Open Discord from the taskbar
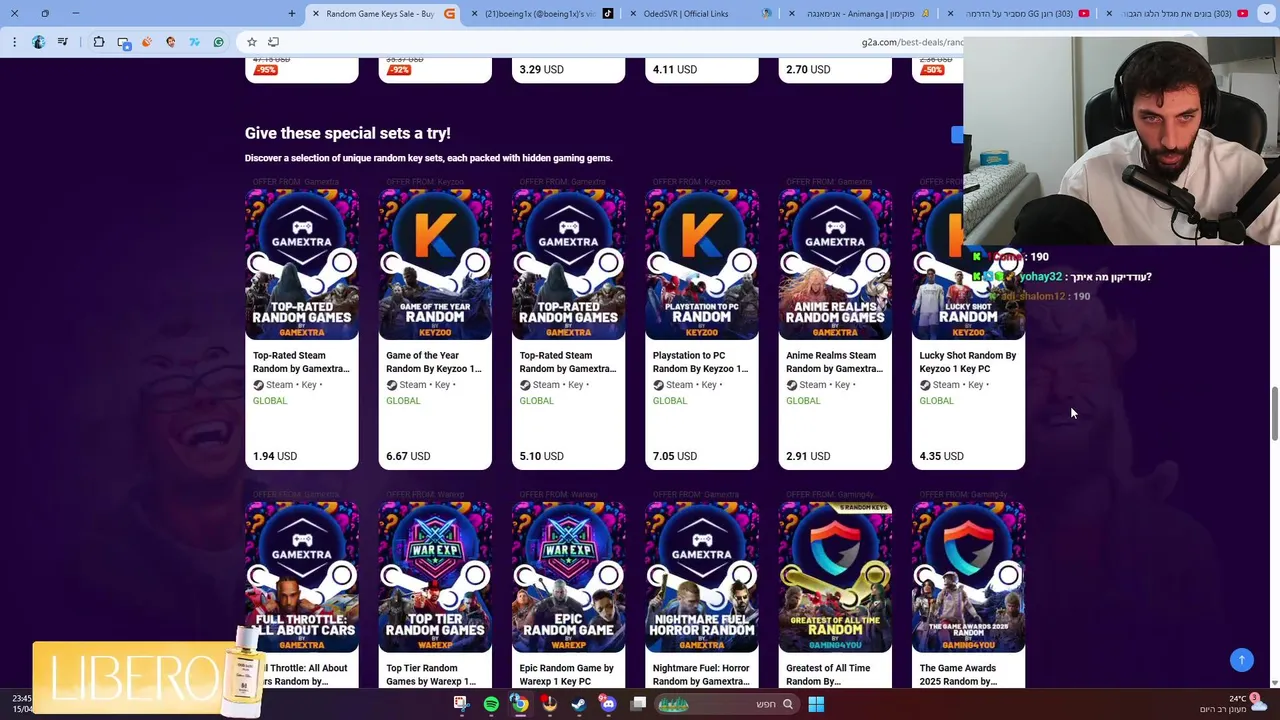Viewport: 1280px width, 720px height. [x=608, y=704]
